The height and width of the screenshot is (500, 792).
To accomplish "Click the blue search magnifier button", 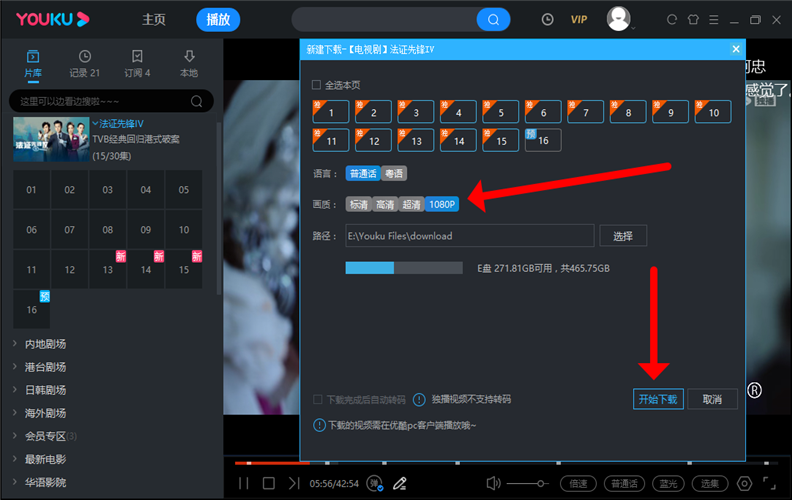I will 492,19.
